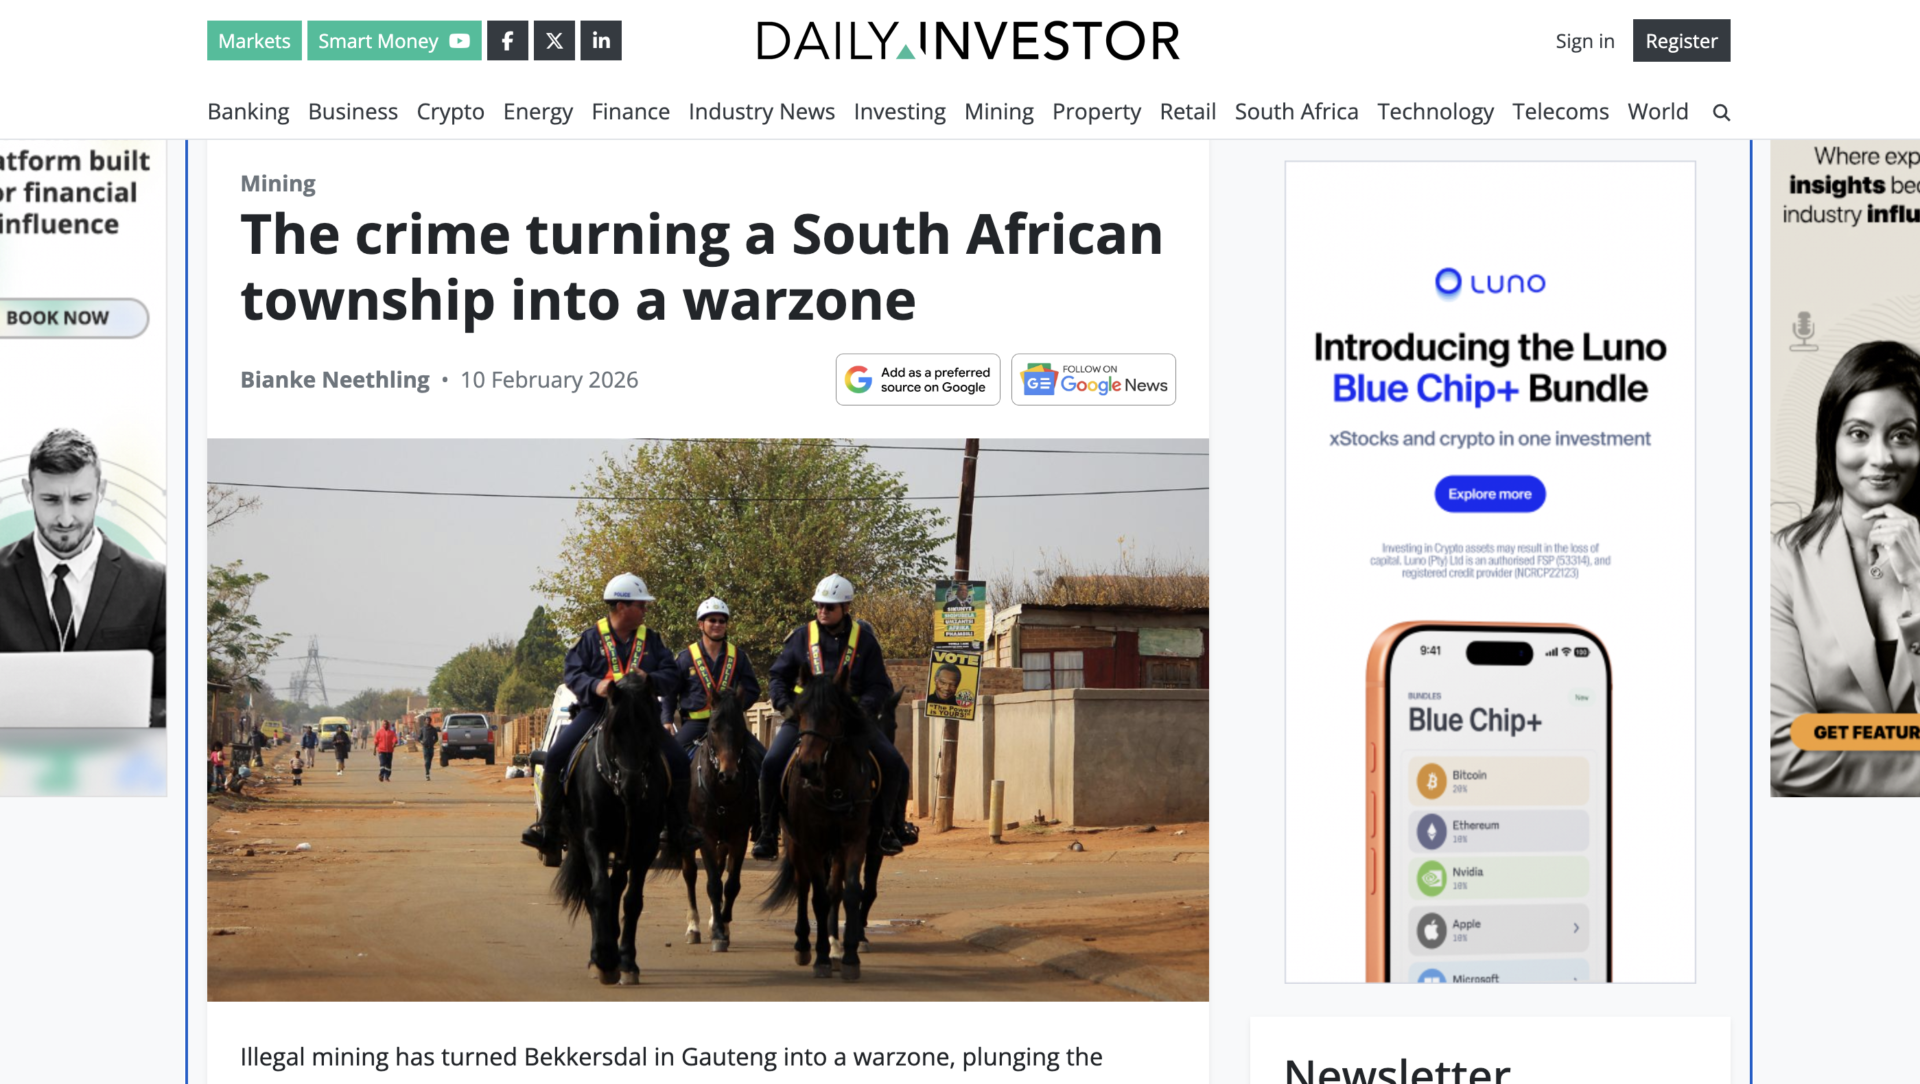Open the Mining menu item
This screenshot has height=1084, width=1920.
tap(998, 112)
